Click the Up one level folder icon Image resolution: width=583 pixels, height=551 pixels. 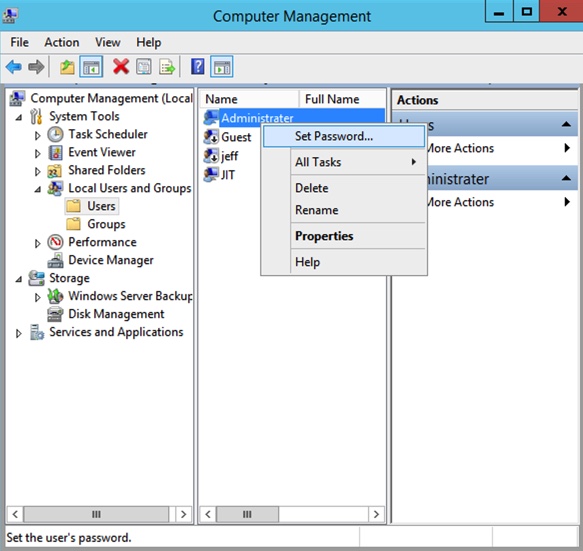tap(67, 67)
